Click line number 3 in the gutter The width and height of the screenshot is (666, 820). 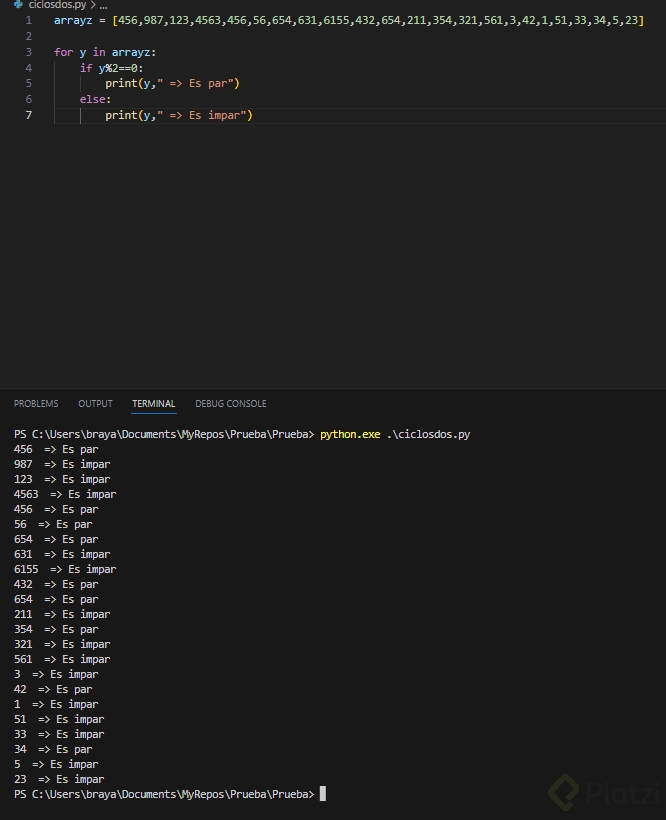(29, 52)
